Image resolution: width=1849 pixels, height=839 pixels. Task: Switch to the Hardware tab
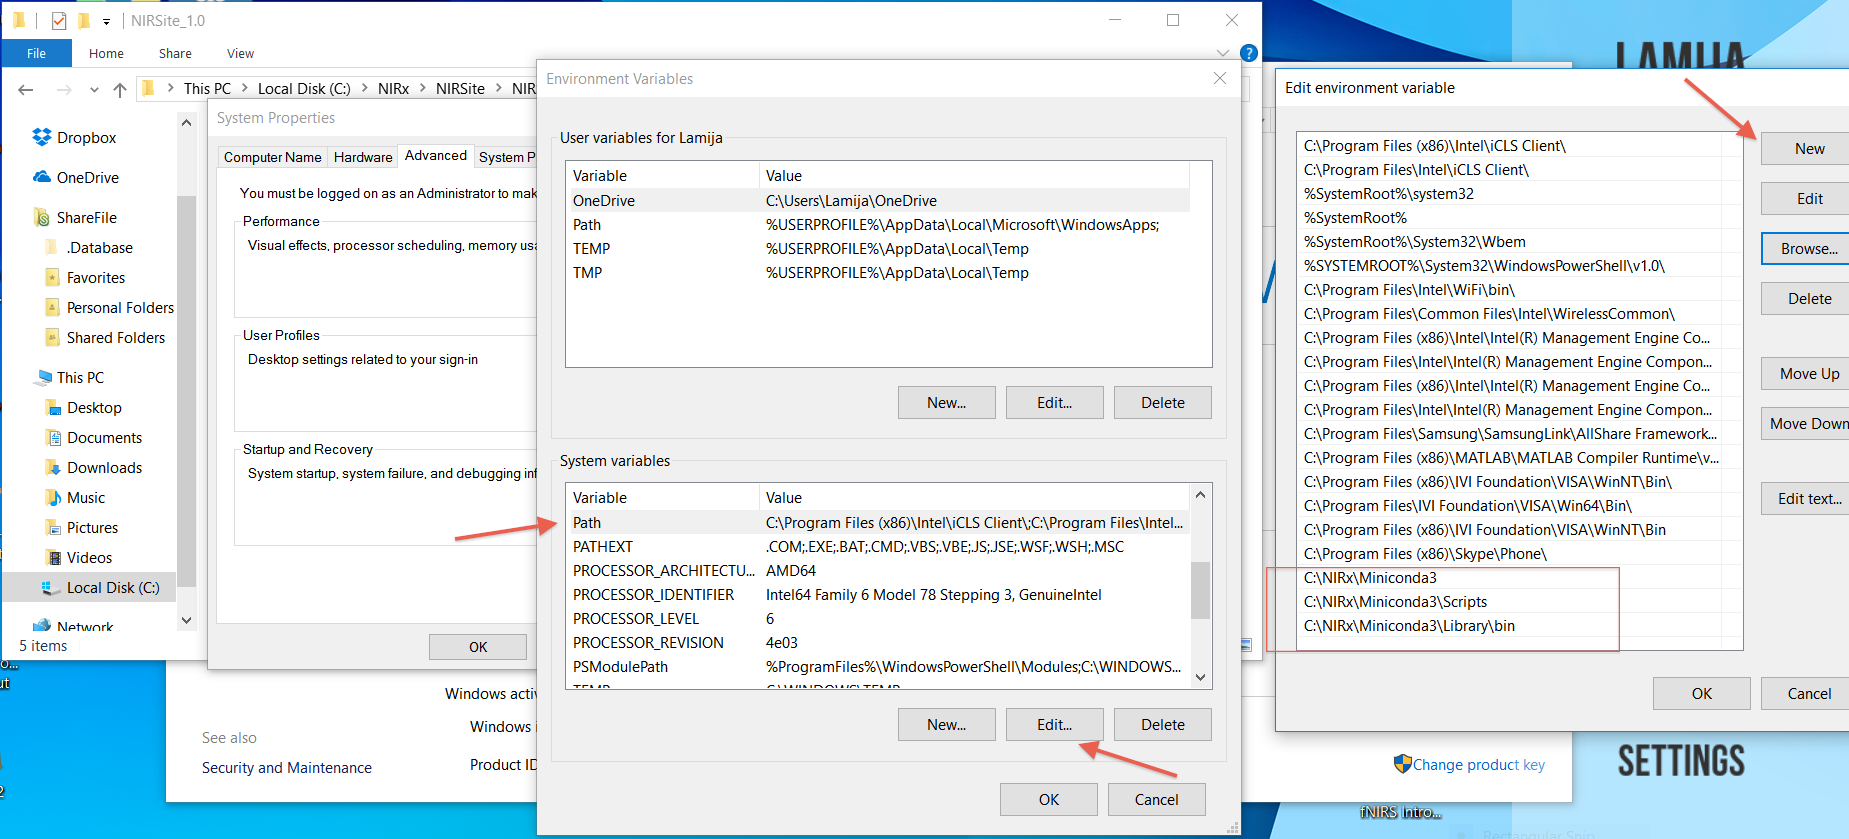[x=362, y=157]
